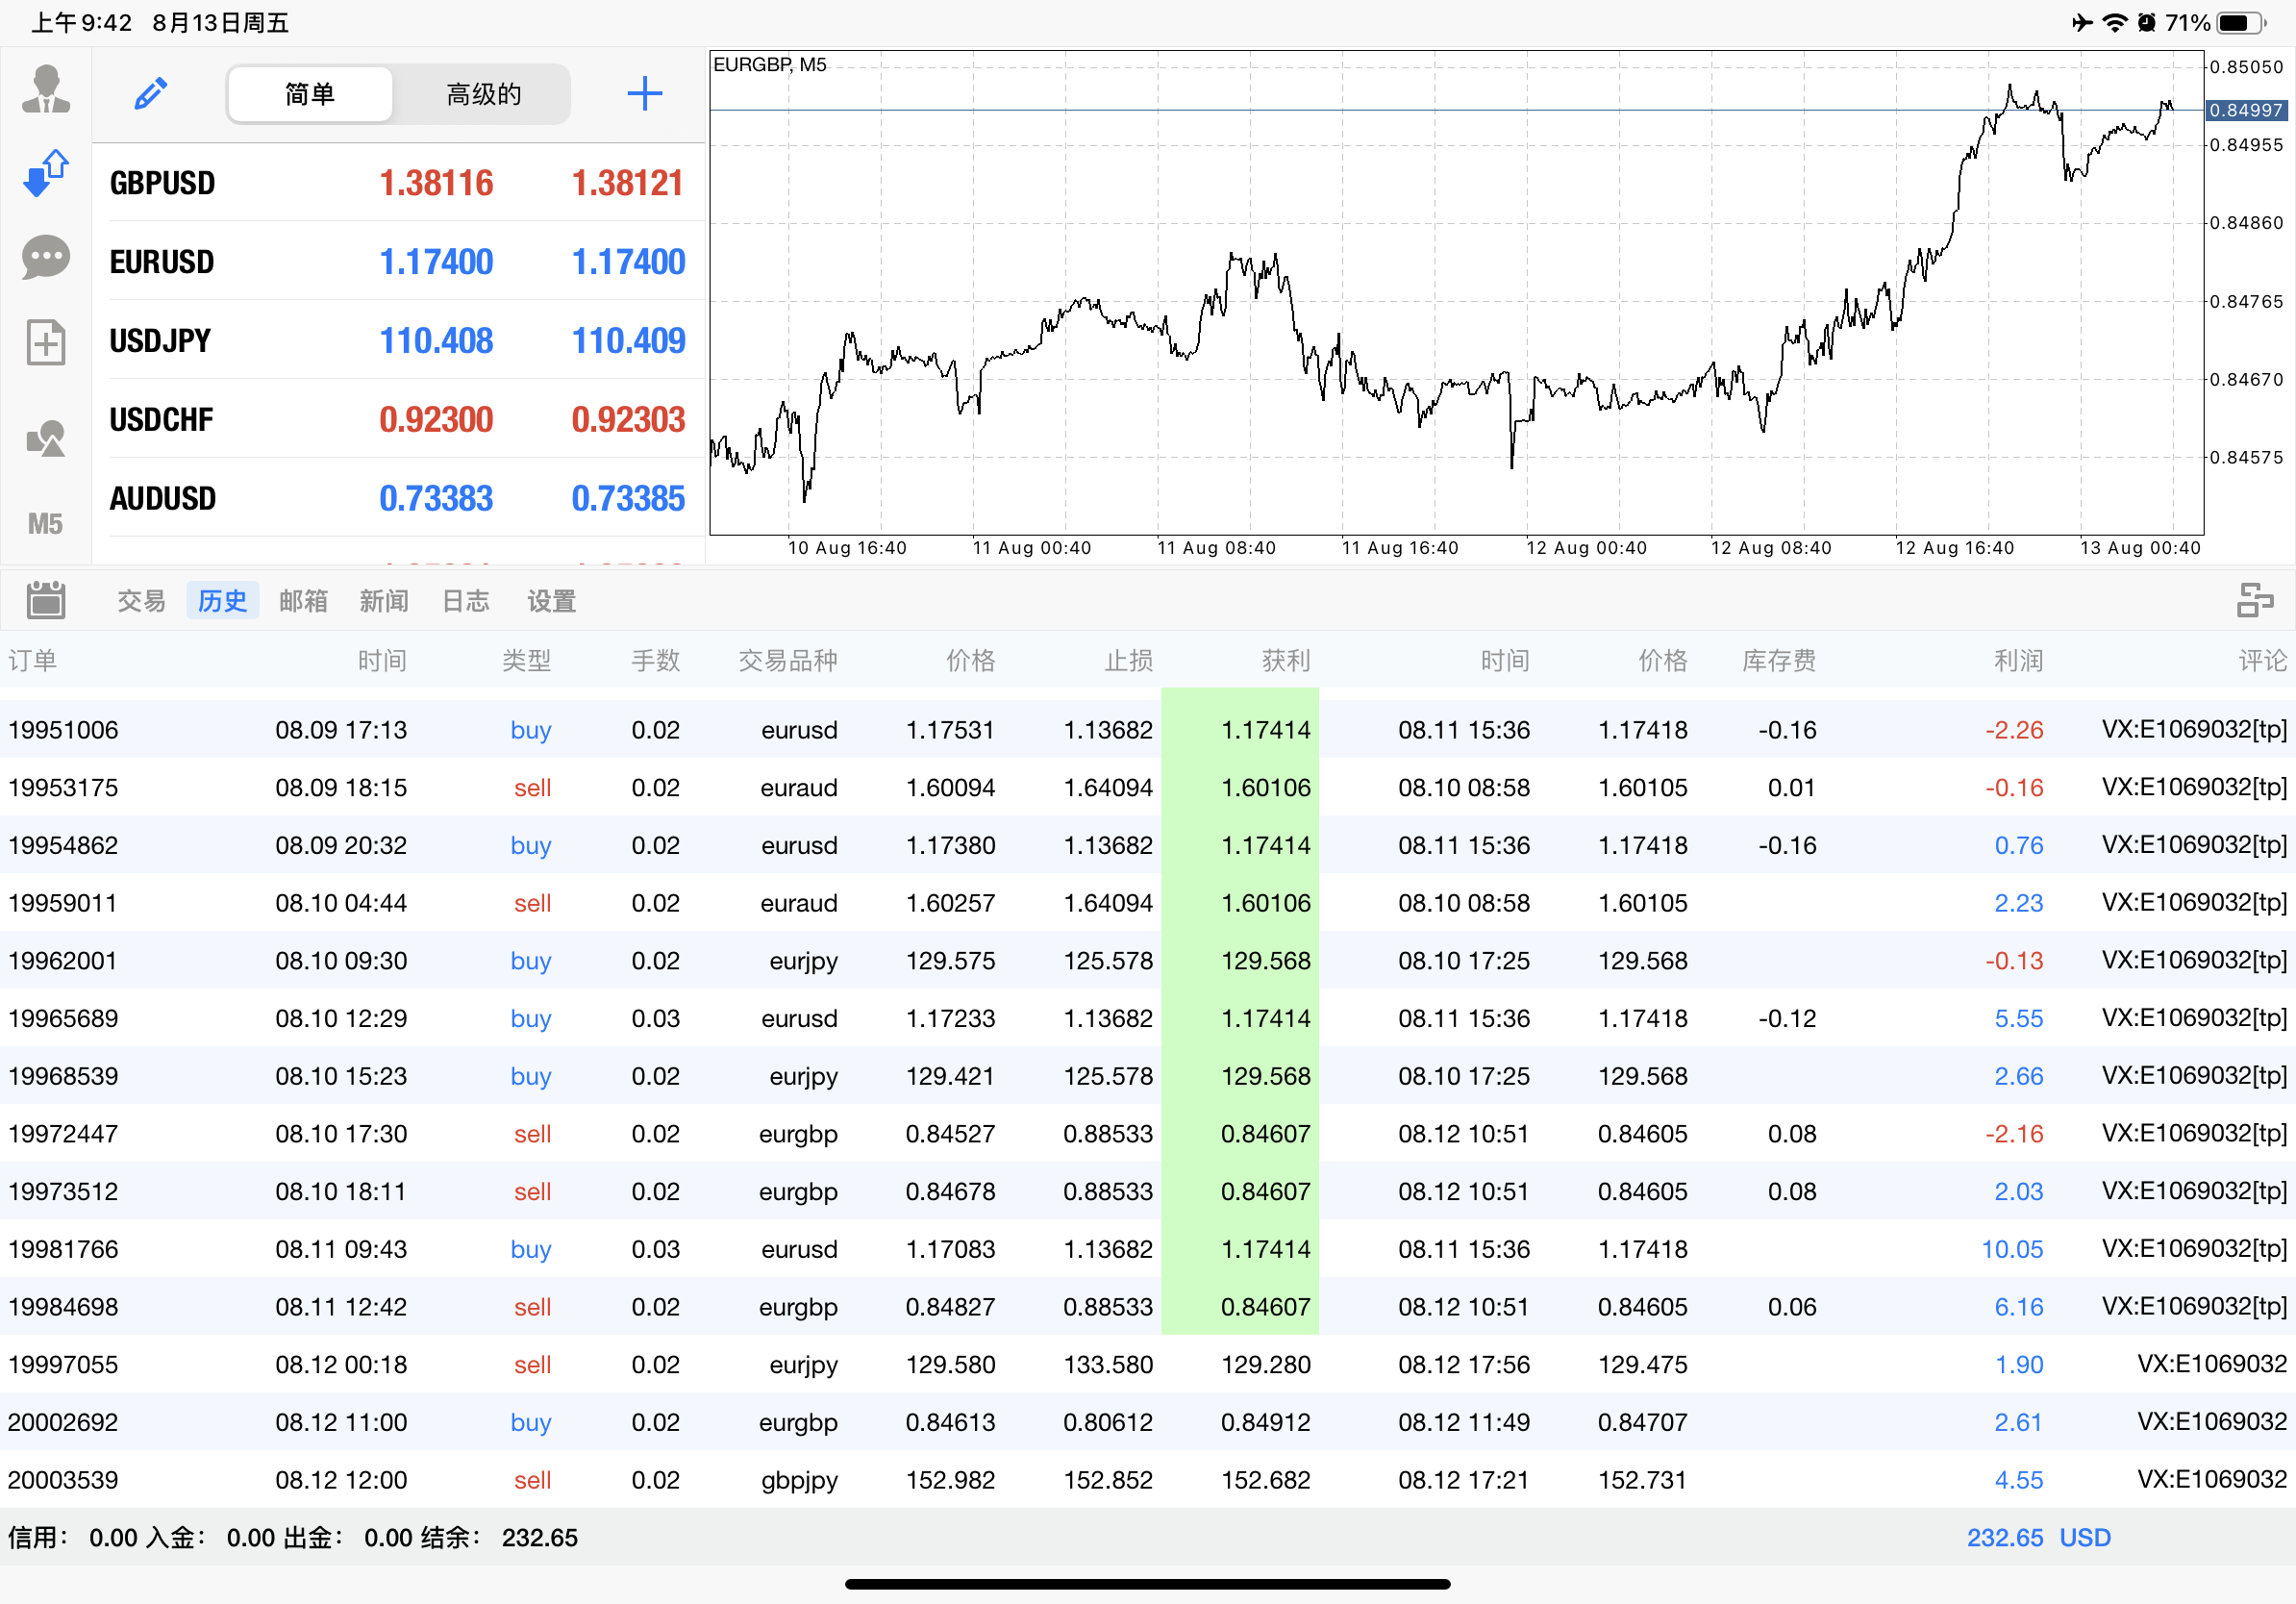Open the 邮箱 tab

[303, 601]
